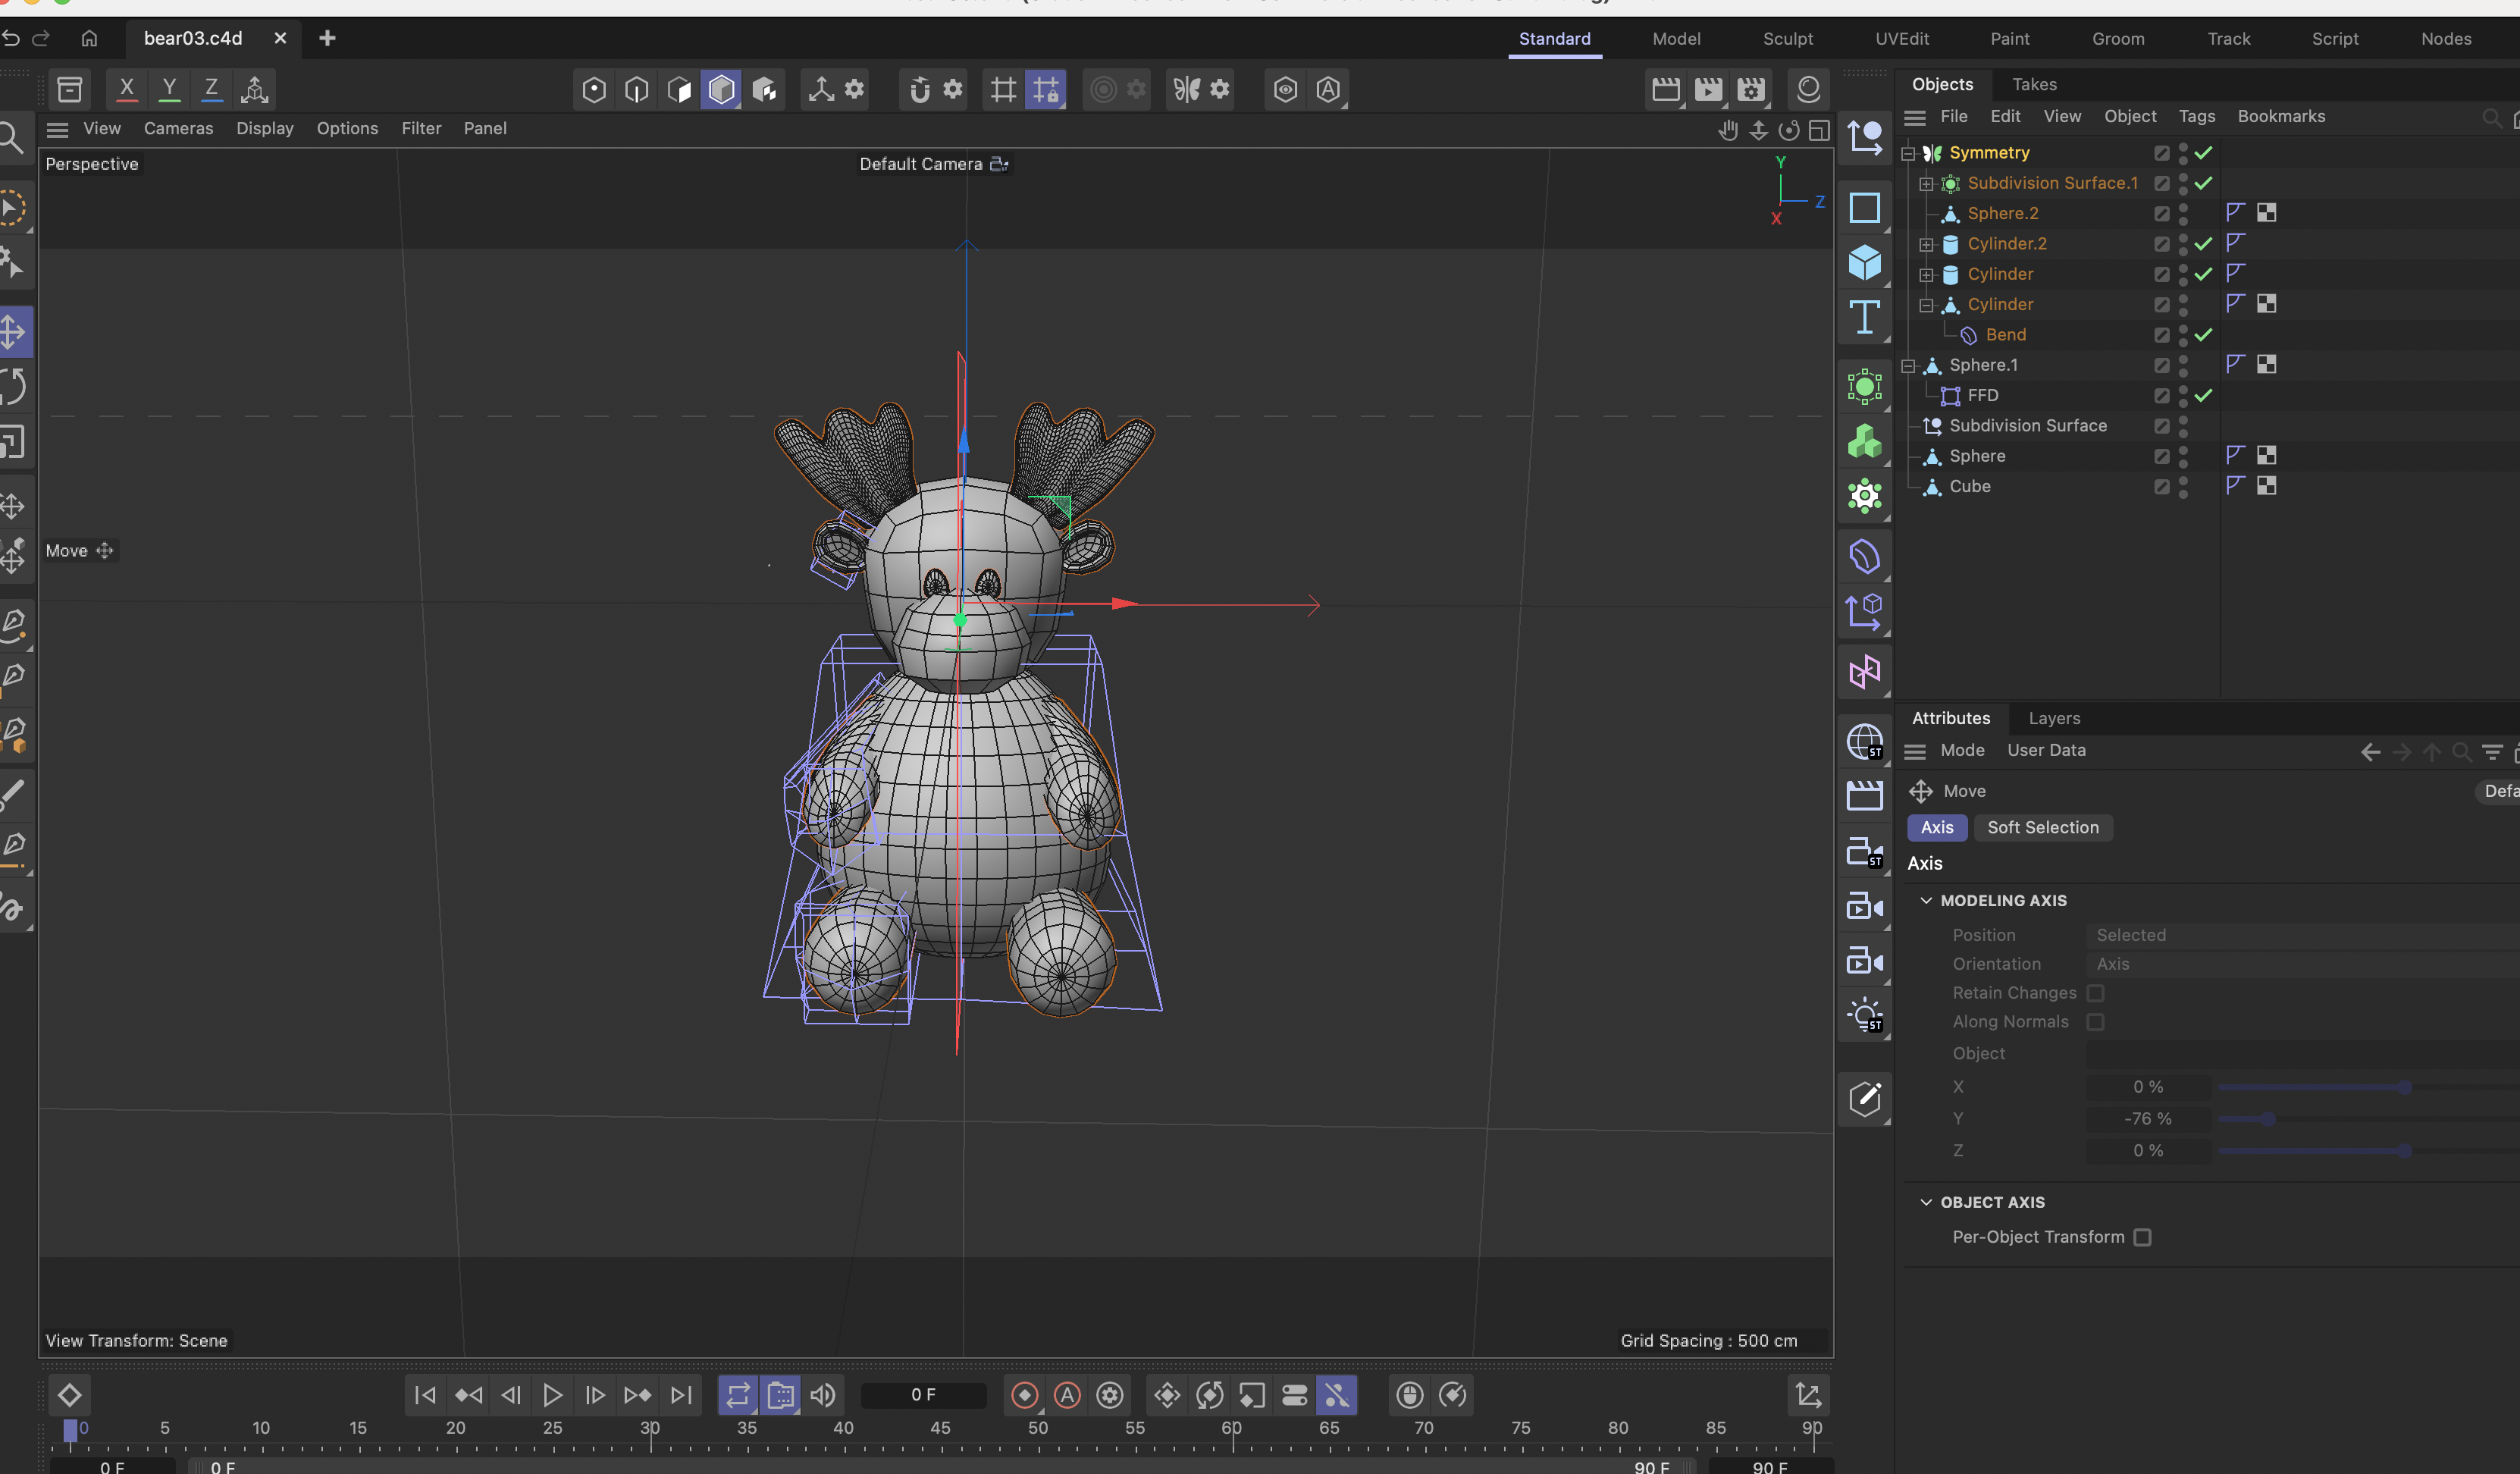Open the Cameras menu
Screen dimensions: 2520x1474
178,128
